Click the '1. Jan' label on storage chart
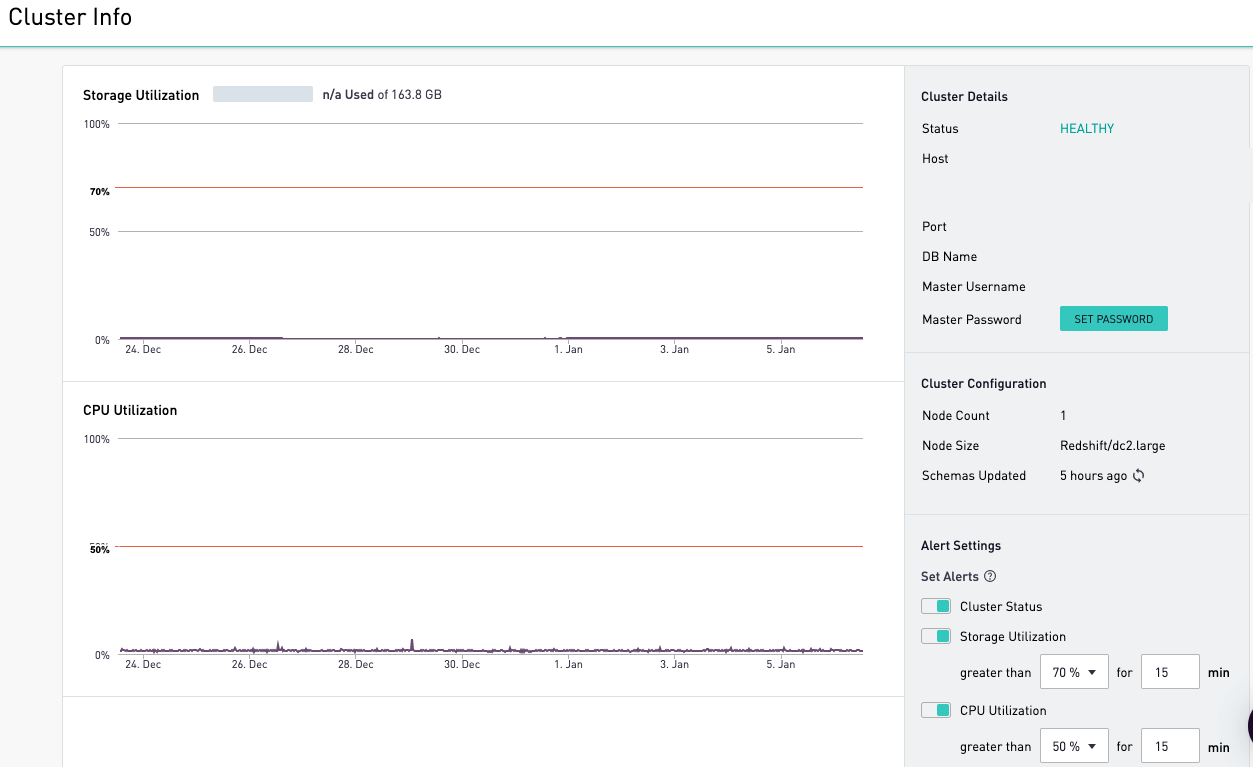This screenshot has height=767, width=1253. pos(568,350)
